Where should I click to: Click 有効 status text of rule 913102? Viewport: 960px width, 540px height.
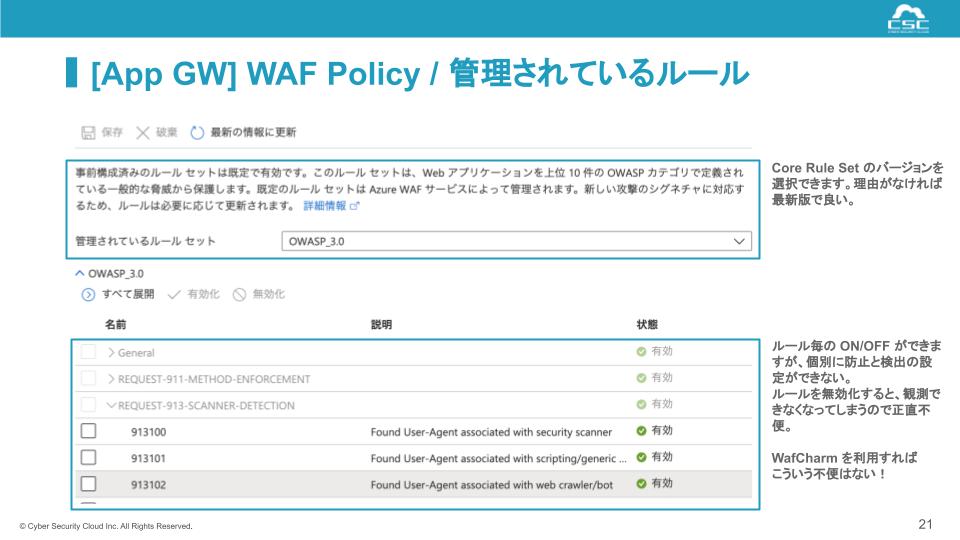(x=662, y=483)
